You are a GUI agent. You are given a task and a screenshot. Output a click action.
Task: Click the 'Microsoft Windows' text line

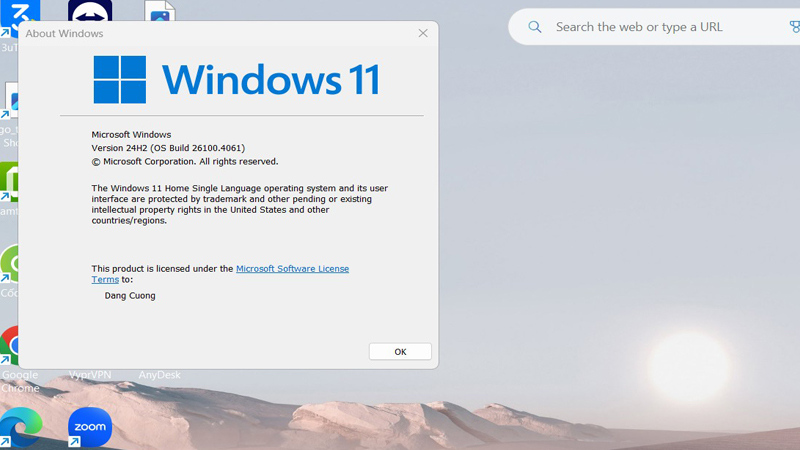(x=131, y=135)
